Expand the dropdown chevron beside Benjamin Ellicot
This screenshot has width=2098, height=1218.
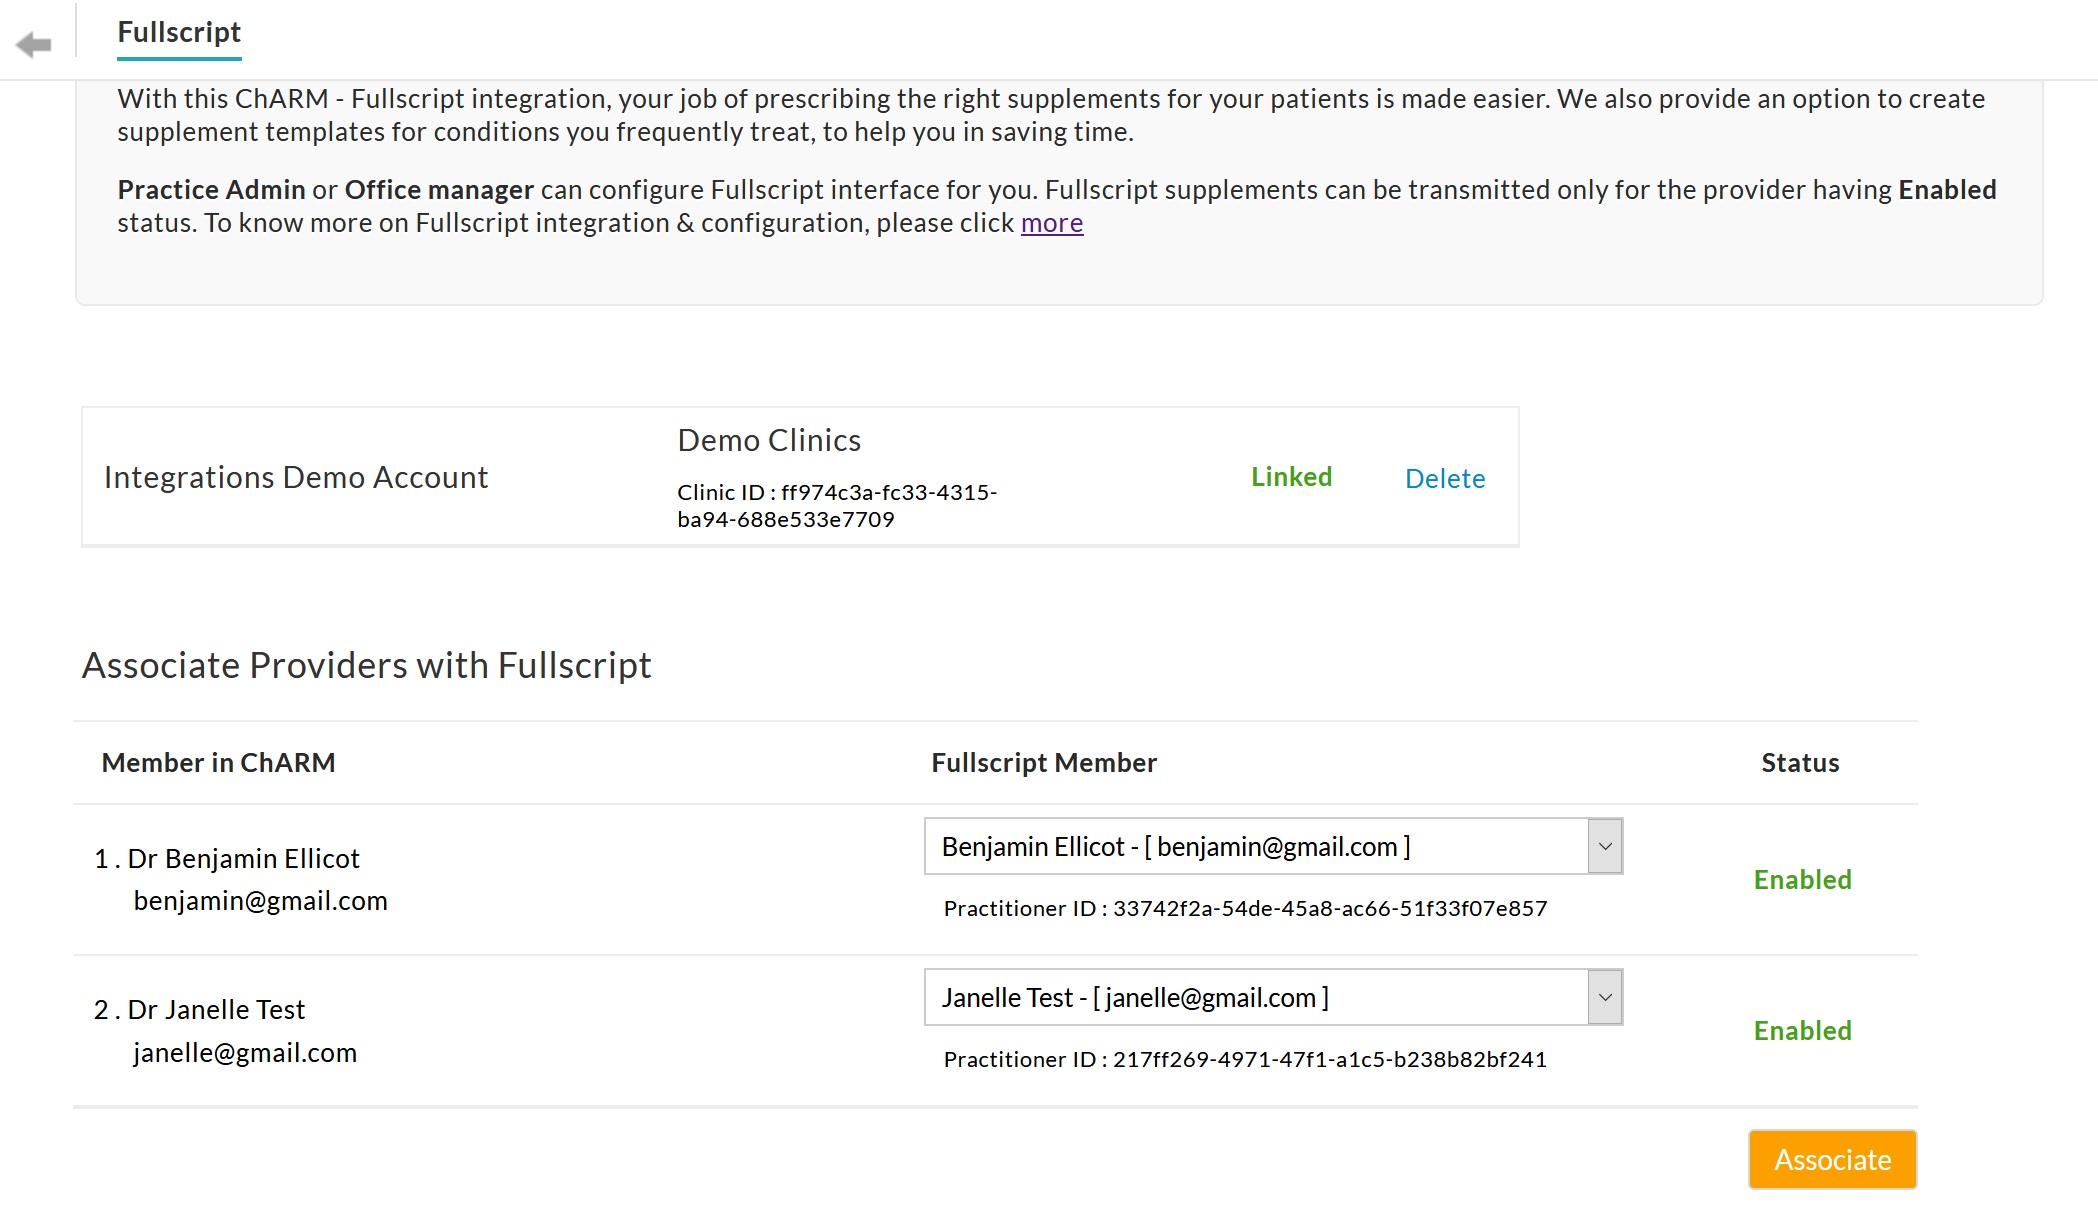pos(1604,845)
